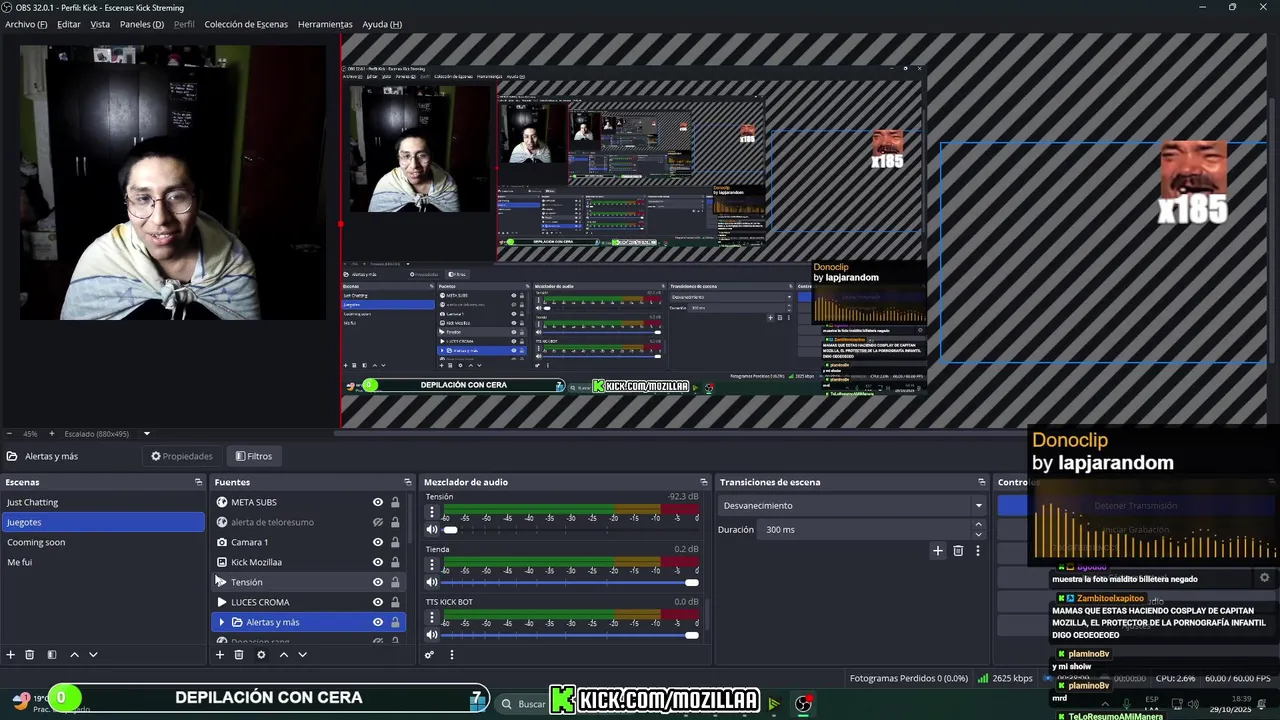The height and width of the screenshot is (720, 1280).
Task: Open preview scaling Escalado dropdown arrow
Action: coord(146,434)
